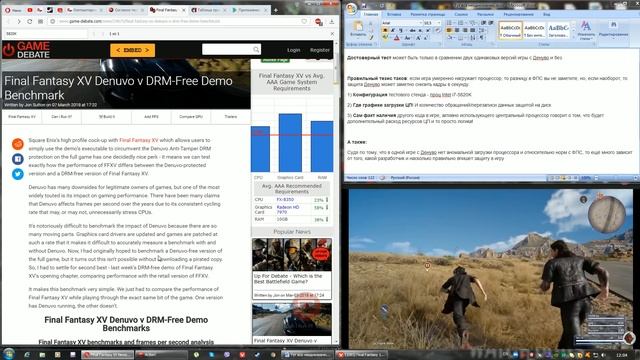Open the Рецензирование ribbon tab
640x360 pixels.
[x=519, y=14]
